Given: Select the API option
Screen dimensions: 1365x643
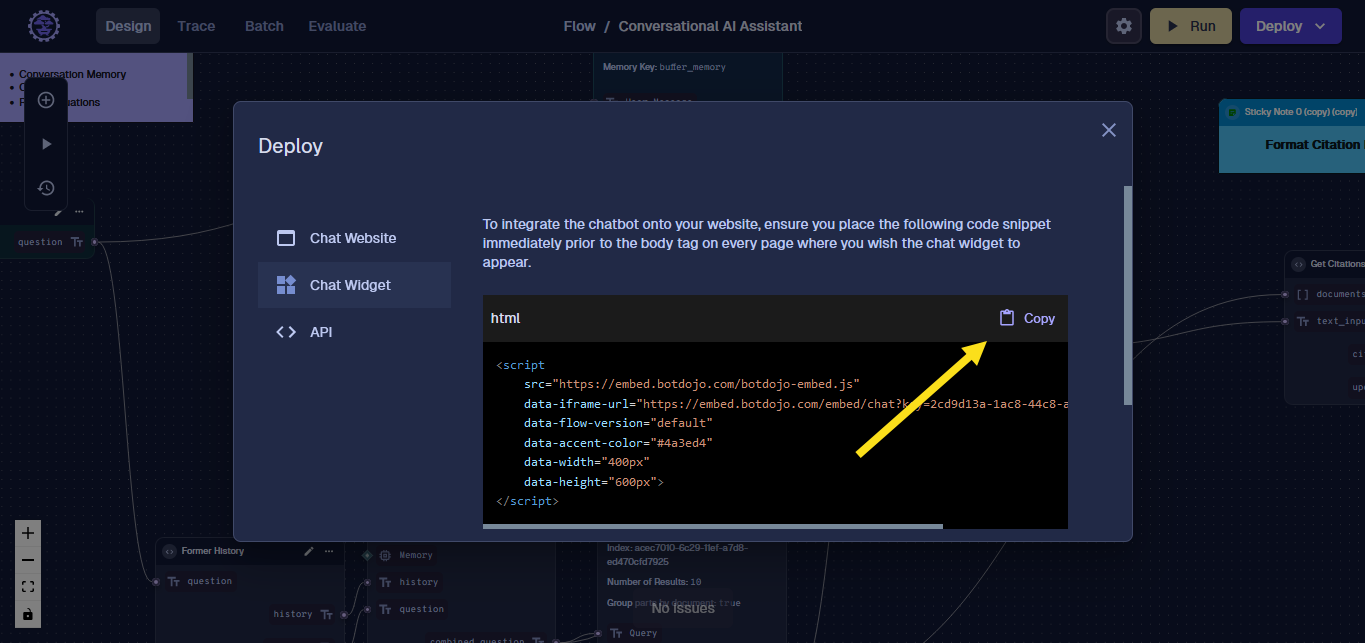Looking at the screenshot, I should (354, 332).
